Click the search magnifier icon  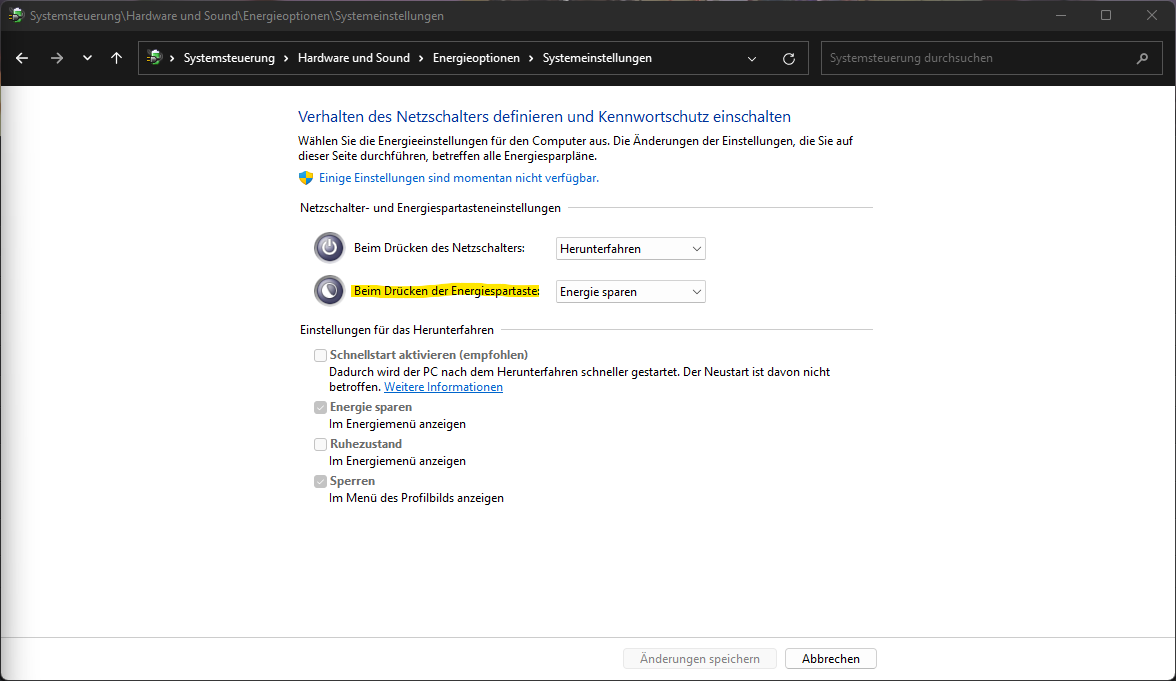1142,58
